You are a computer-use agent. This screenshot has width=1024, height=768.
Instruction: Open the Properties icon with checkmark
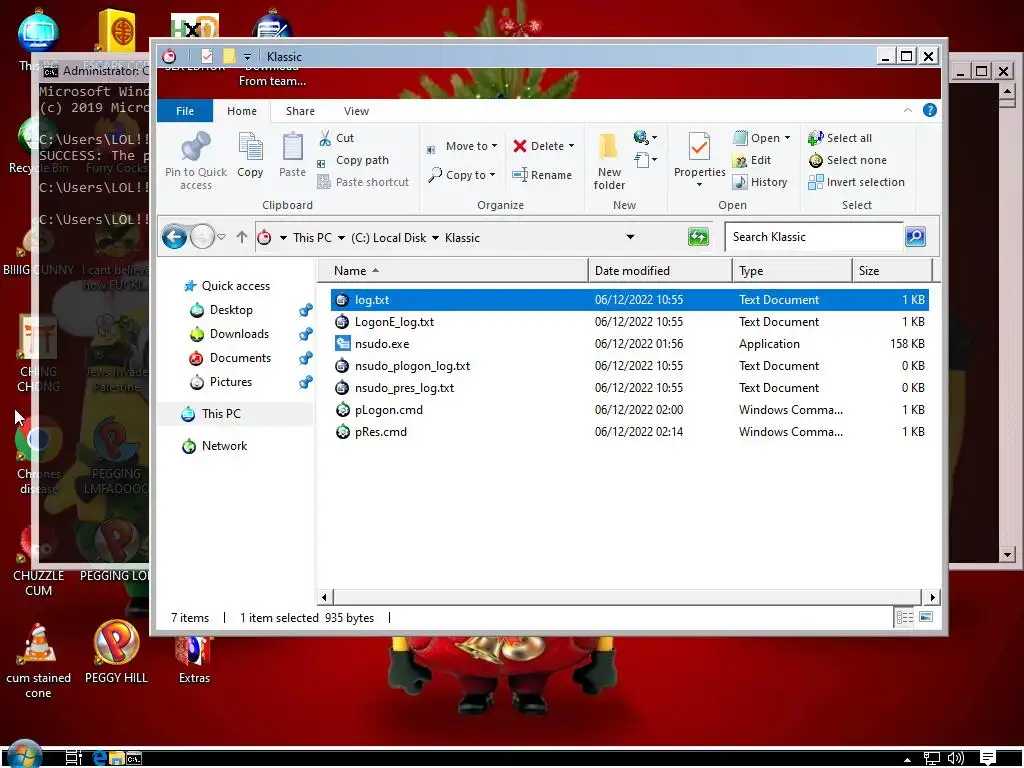699,147
